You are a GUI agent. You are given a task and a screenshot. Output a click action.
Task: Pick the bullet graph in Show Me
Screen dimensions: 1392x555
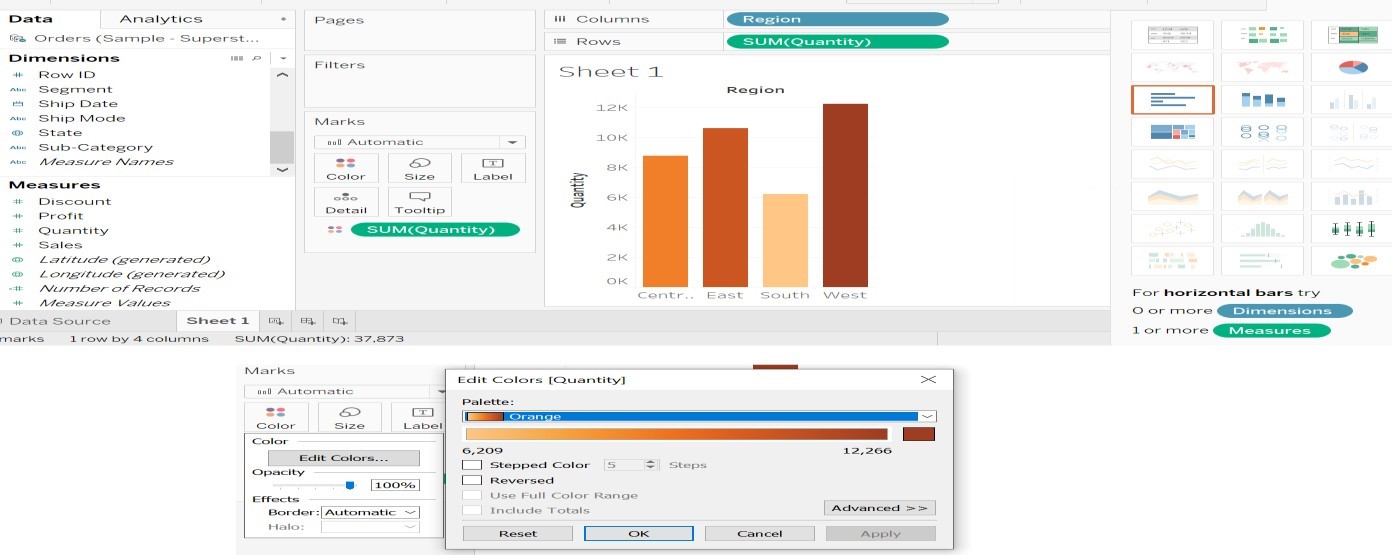pos(1264,260)
